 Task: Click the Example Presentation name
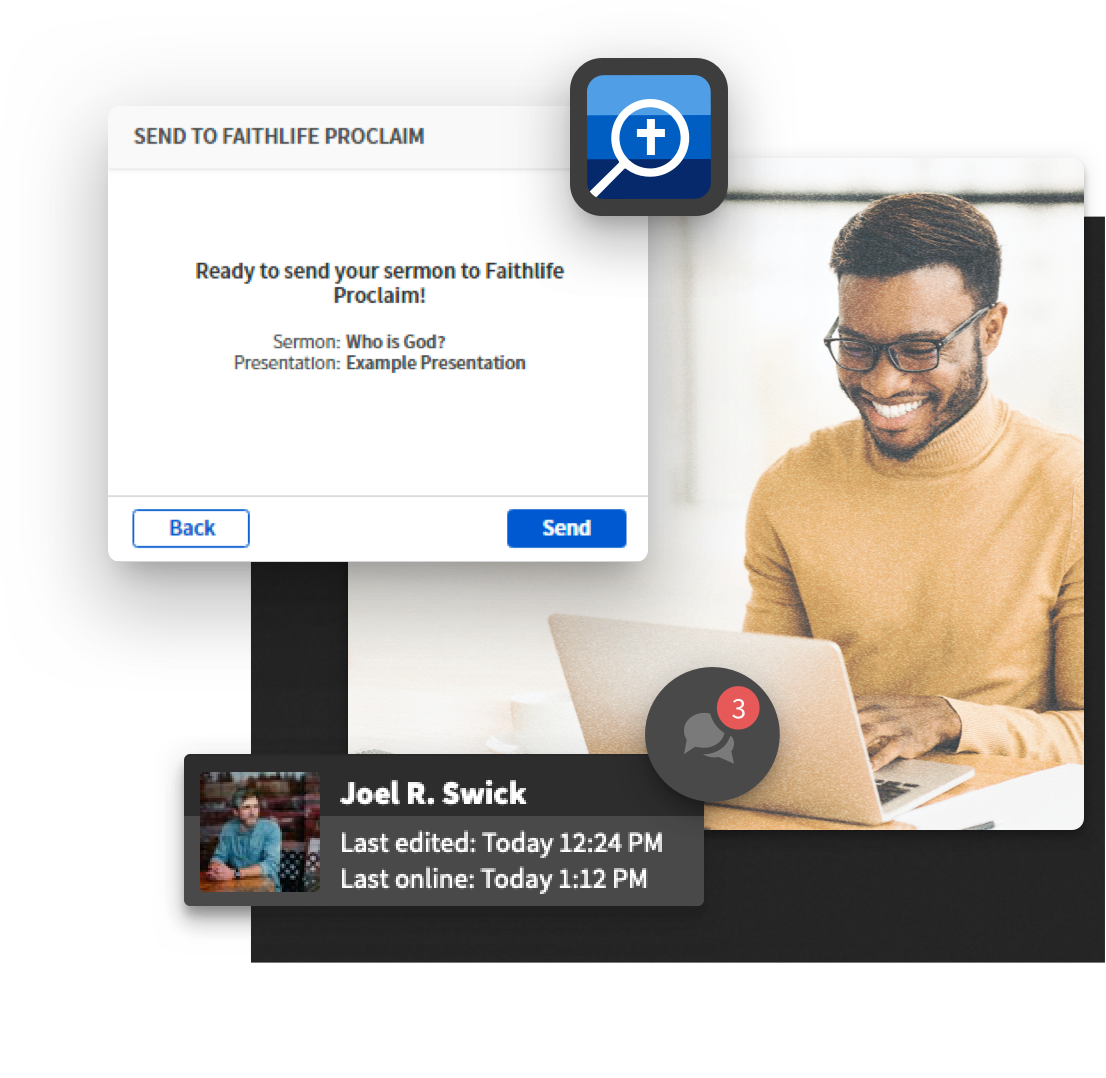coord(436,363)
